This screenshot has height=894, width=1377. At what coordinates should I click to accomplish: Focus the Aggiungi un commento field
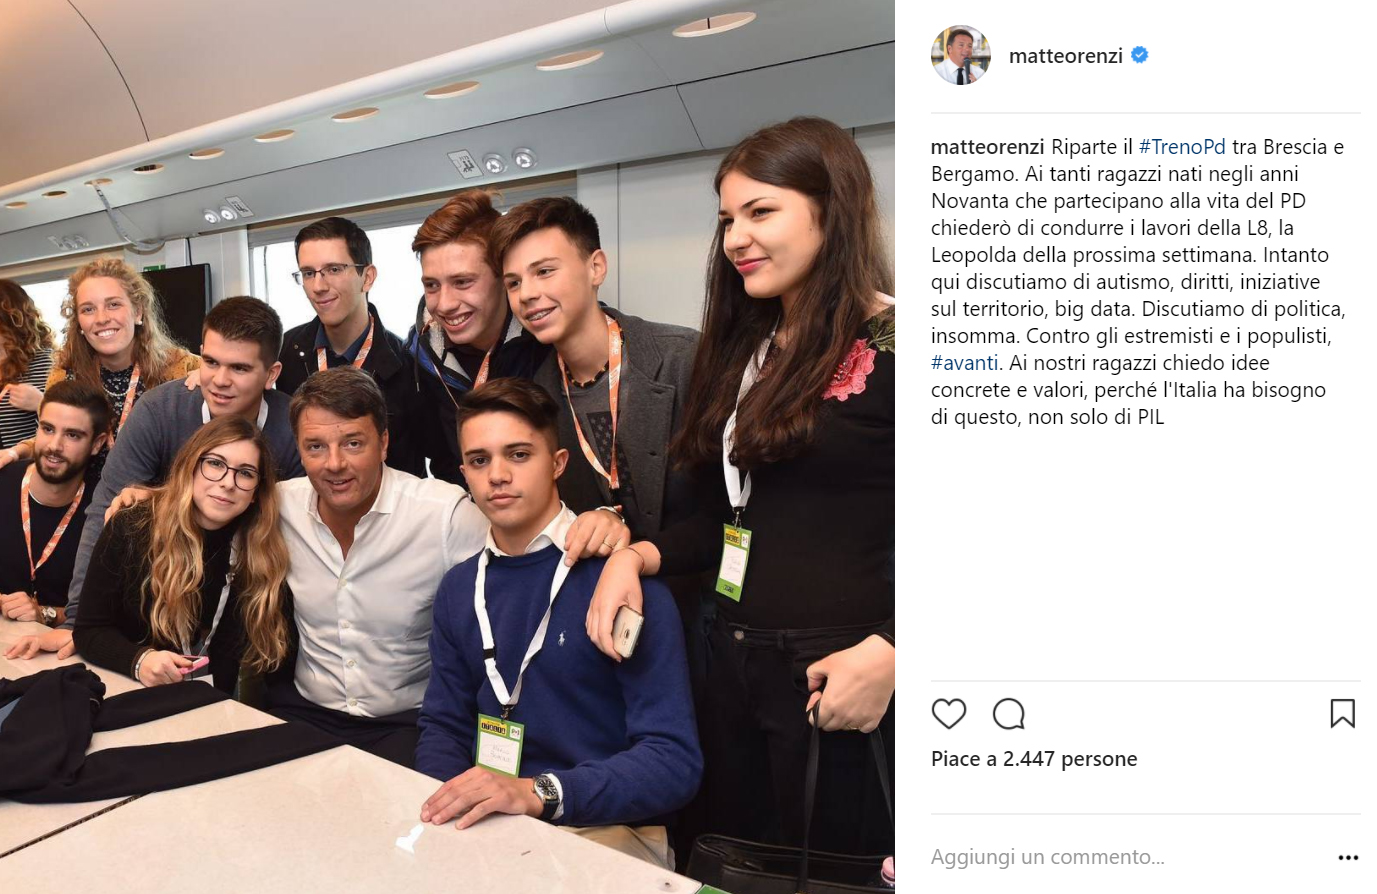[x=1130, y=857]
